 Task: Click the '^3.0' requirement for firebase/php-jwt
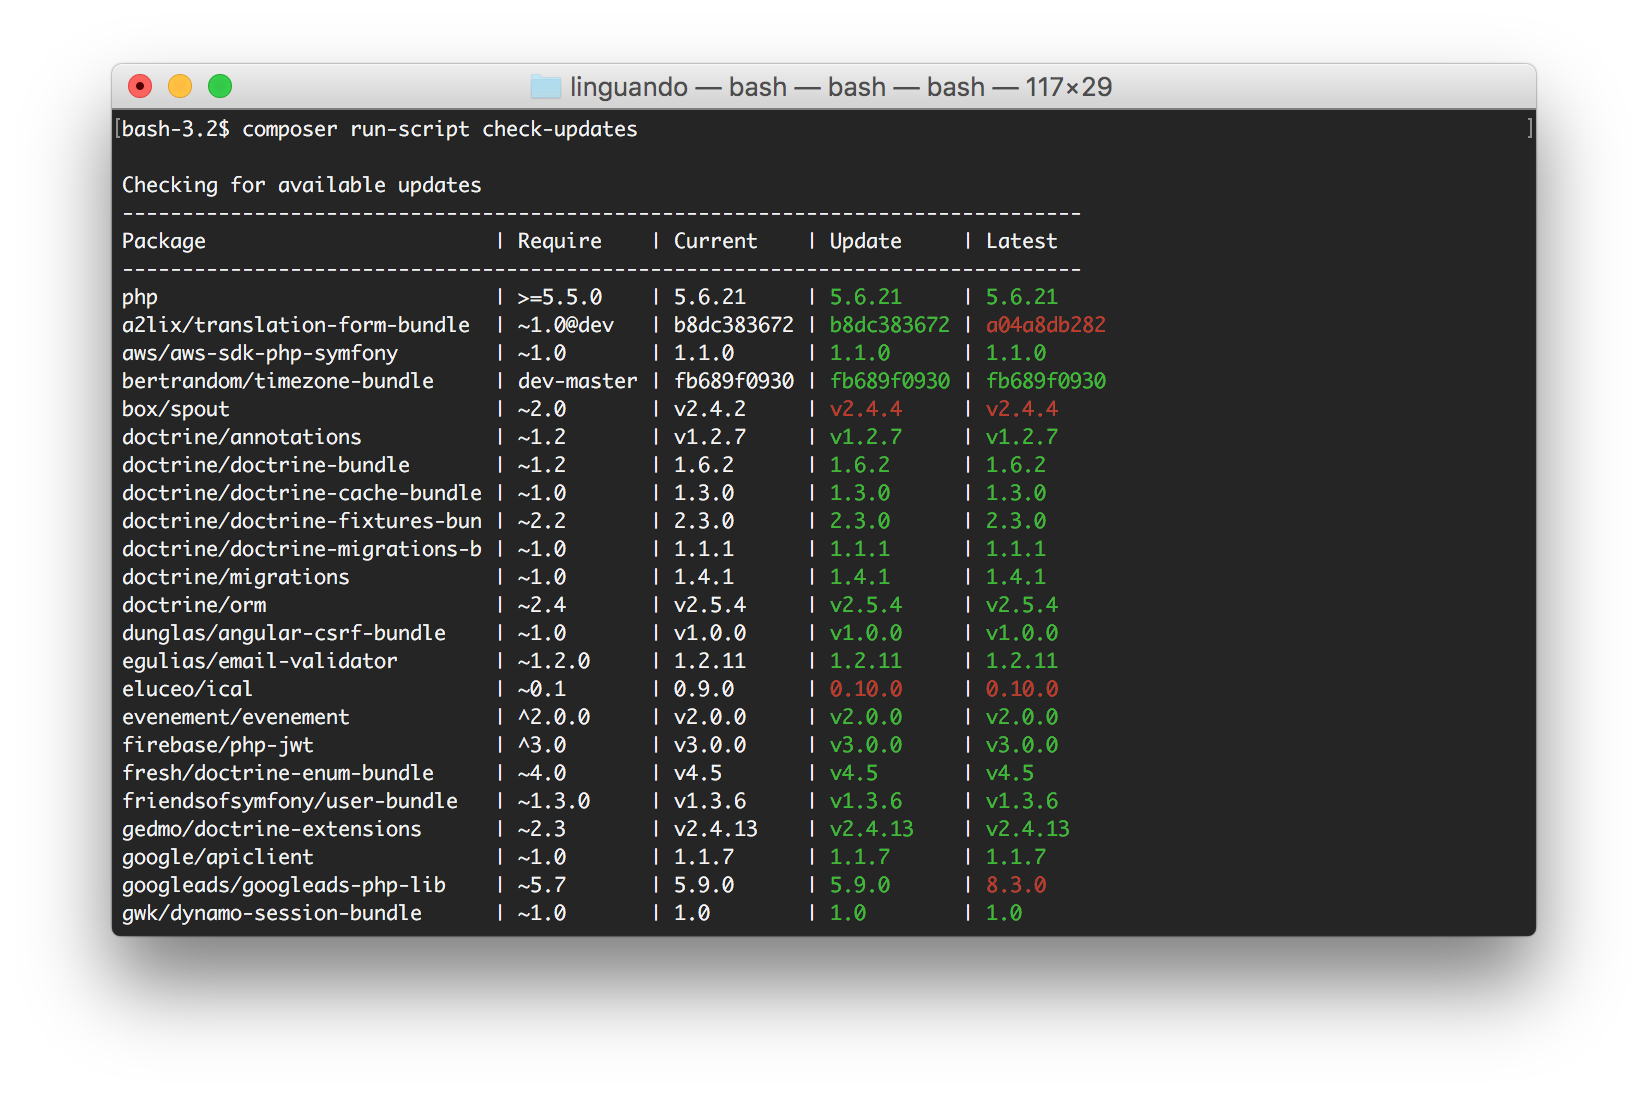pos(542,745)
